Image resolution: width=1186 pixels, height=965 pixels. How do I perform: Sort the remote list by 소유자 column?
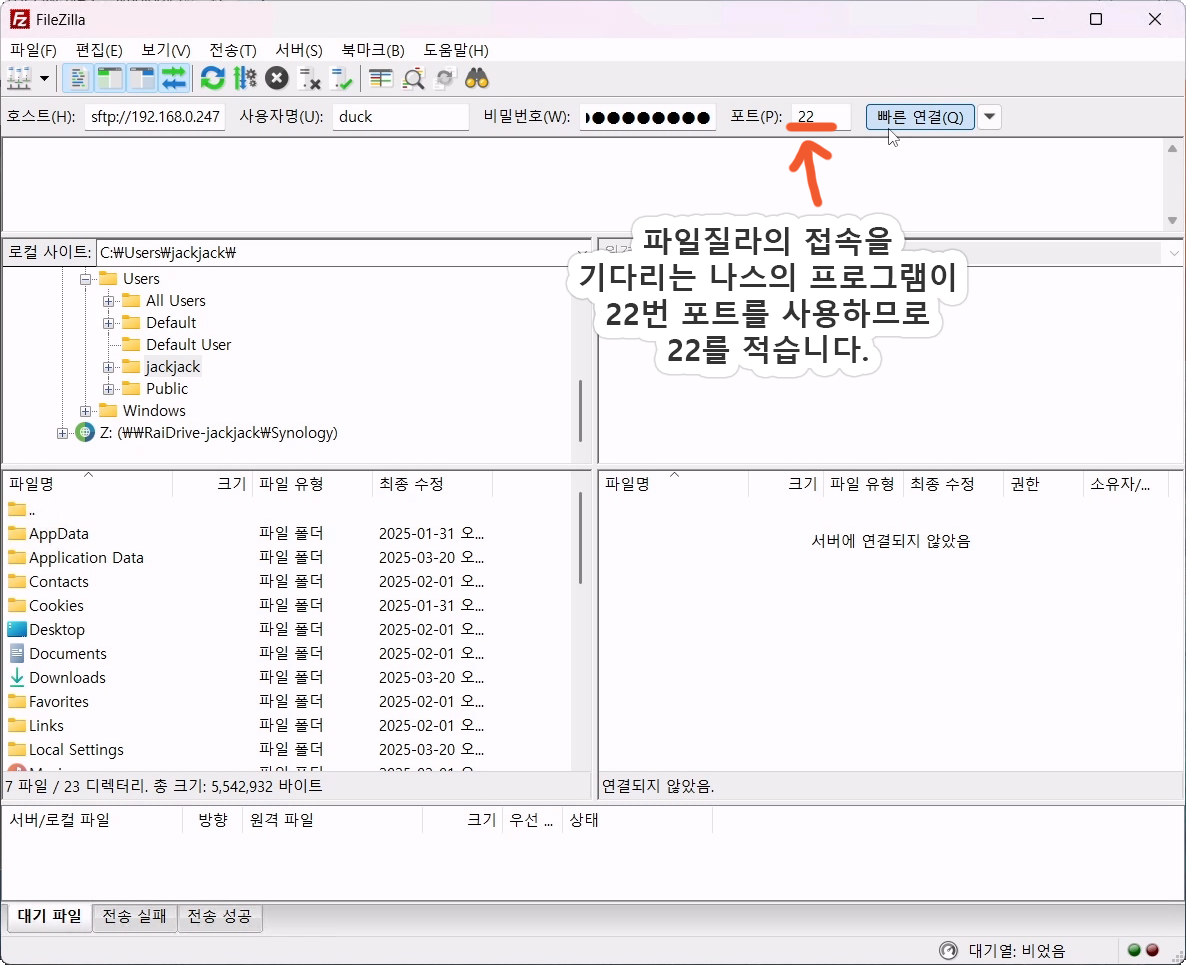pyautogui.click(x=1125, y=484)
